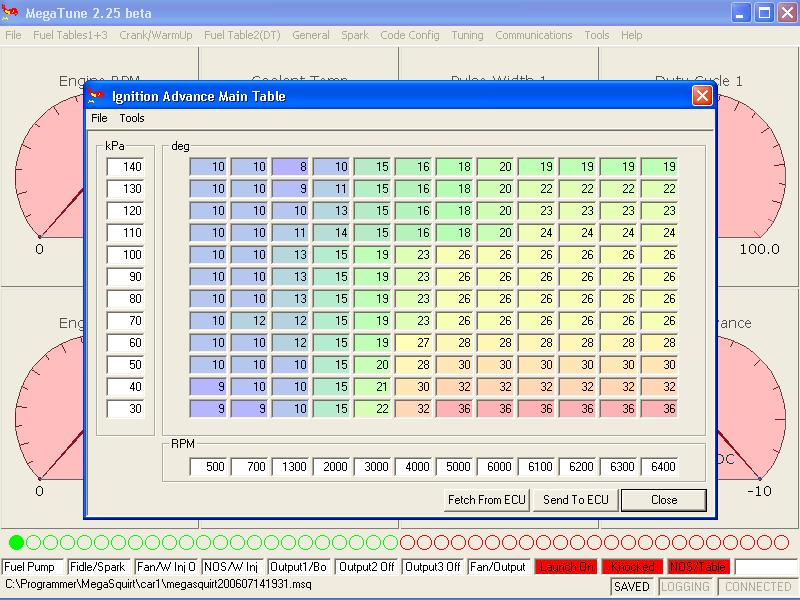Click the Close button in the dialog
The width and height of the screenshot is (800, 600).
pyautogui.click(x=664, y=500)
